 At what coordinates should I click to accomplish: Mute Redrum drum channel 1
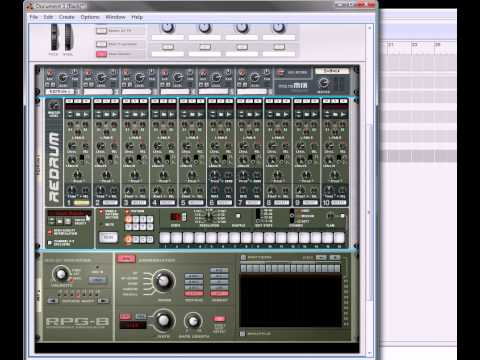tap(70, 101)
